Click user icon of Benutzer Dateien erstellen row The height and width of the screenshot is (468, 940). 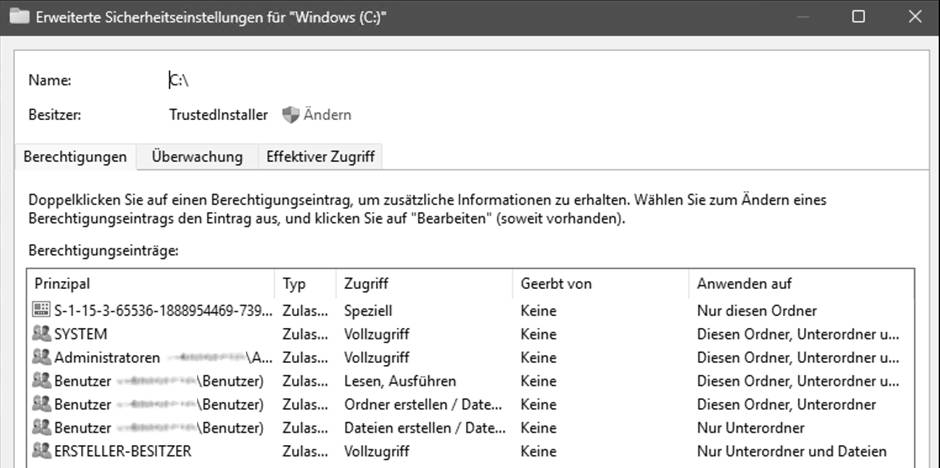[41, 427]
